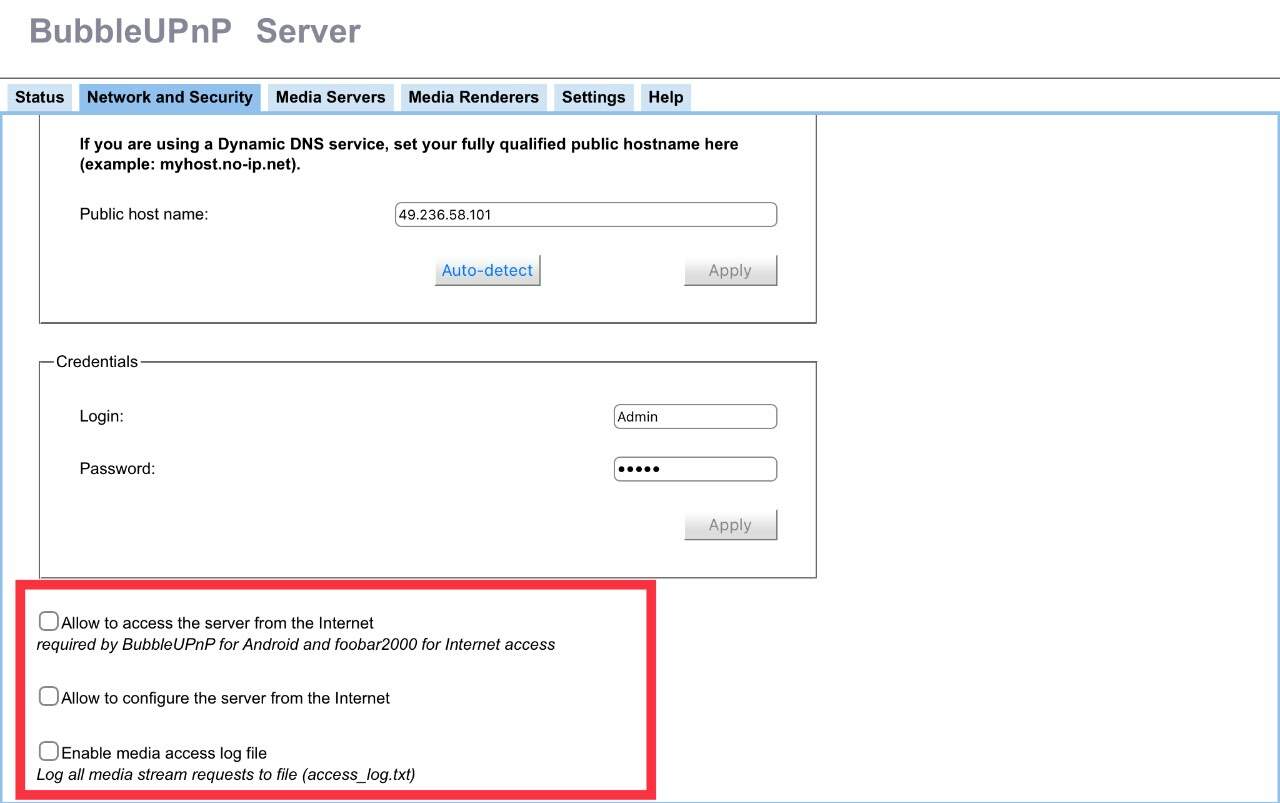Click the Public host name input field
This screenshot has width=1280, height=803.
[586, 214]
